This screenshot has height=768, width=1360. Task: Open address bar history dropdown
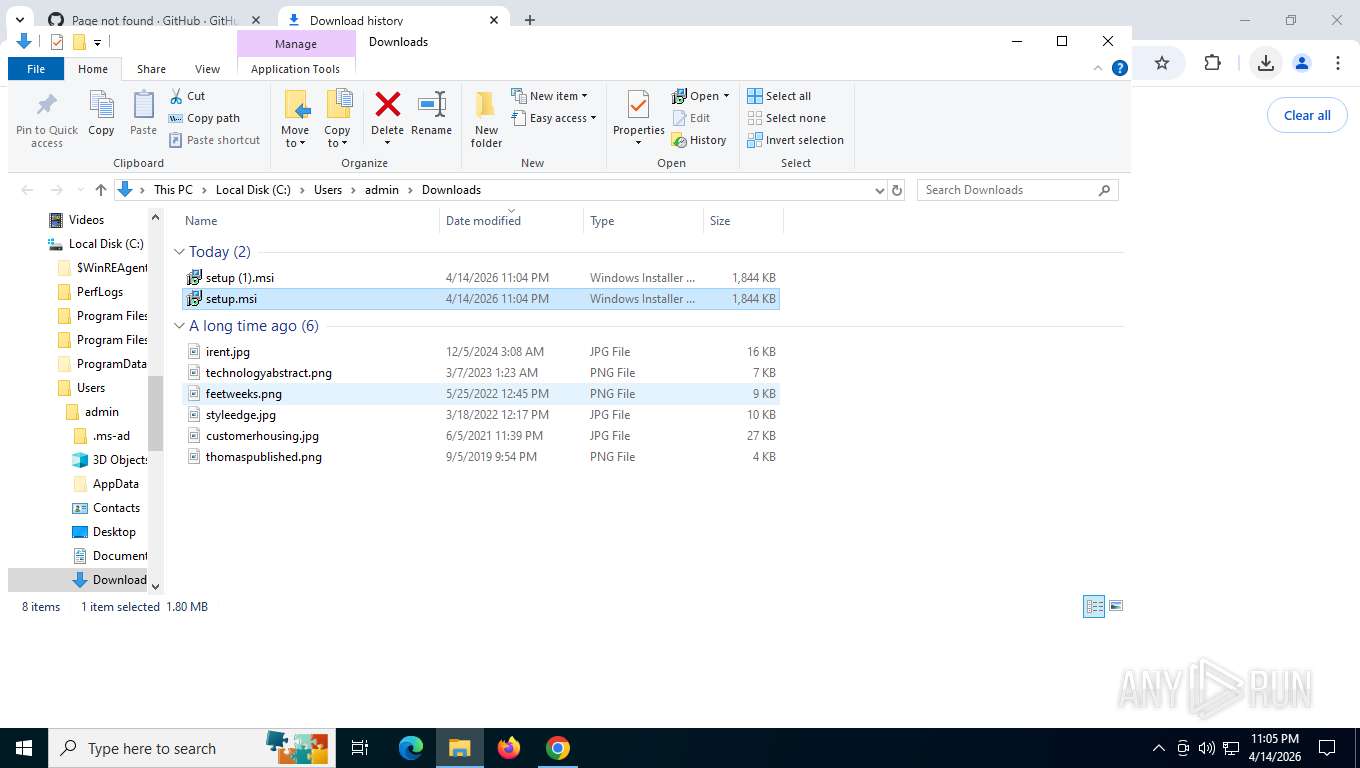pyautogui.click(x=879, y=190)
